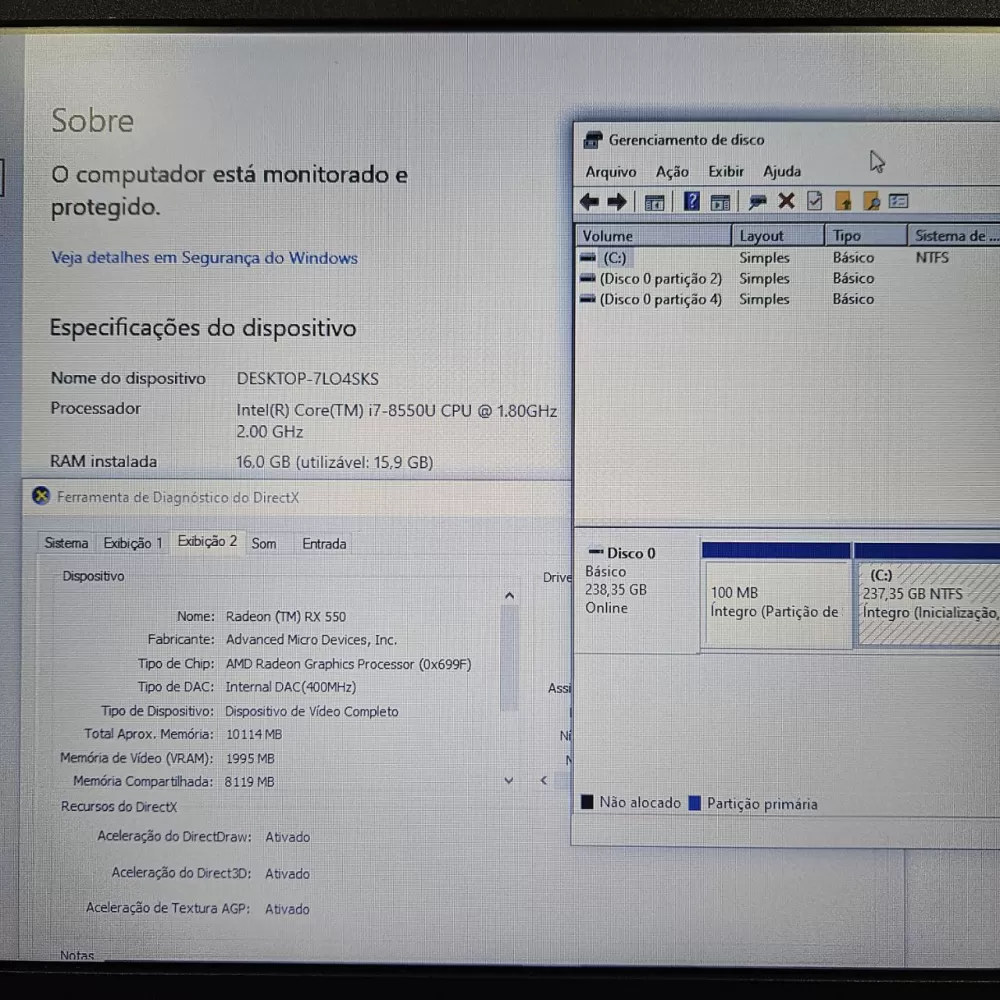Switch to the Som tab

pos(263,543)
